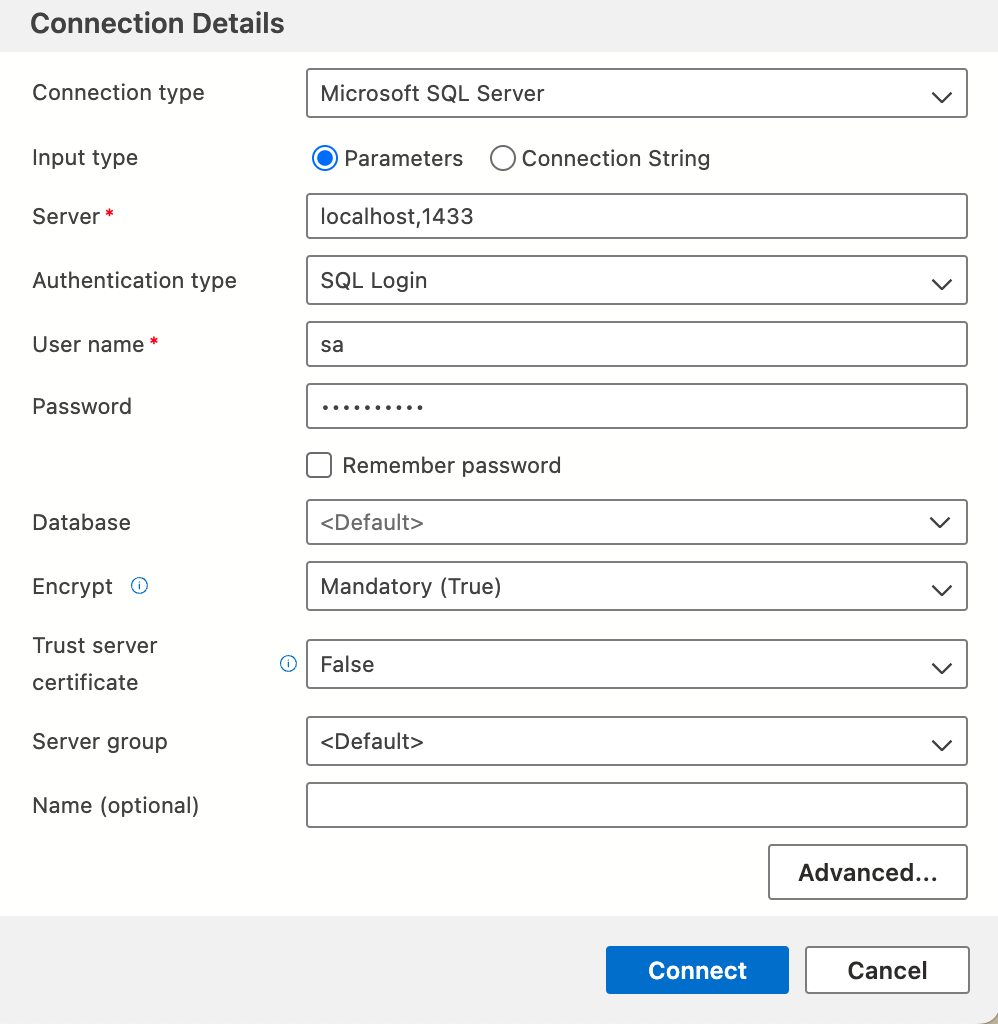Image resolution: width=998 pixels, height=1024 pixels.
Task: Click the Name (optional) label text
Action: [x=116, y=806]
